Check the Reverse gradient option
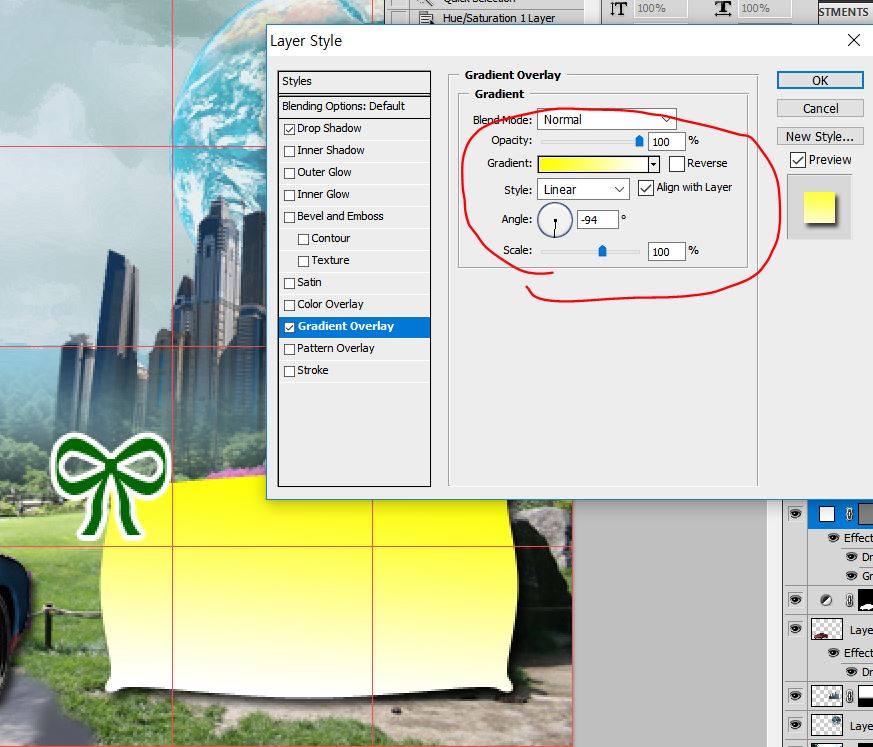 pos(677,164)
